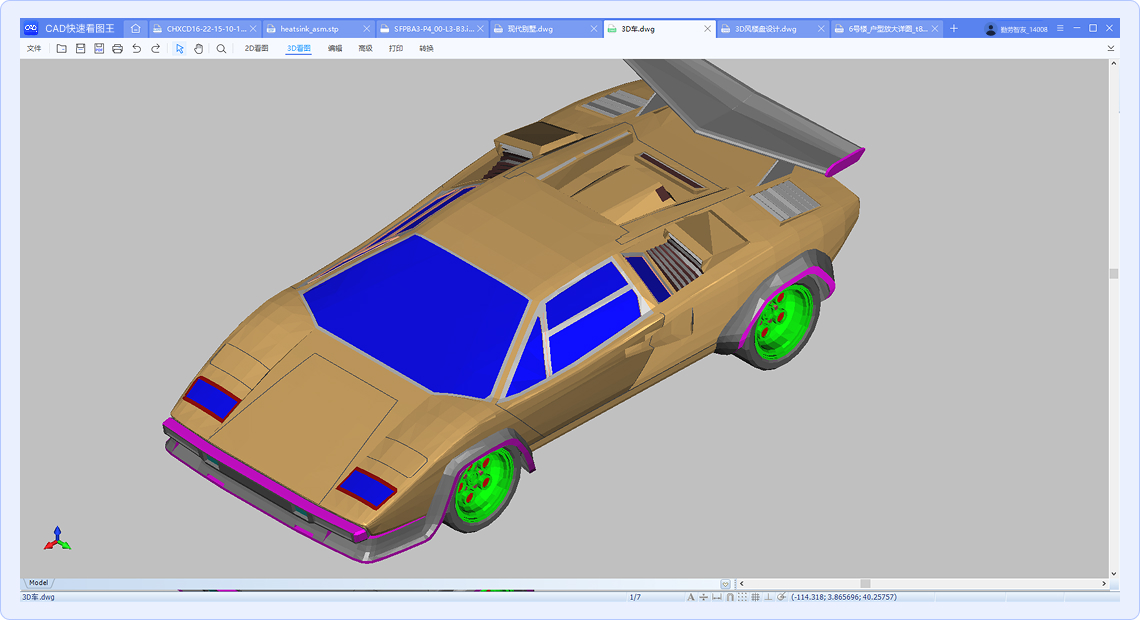Click the green front wheel of the car

click(483, 486)
